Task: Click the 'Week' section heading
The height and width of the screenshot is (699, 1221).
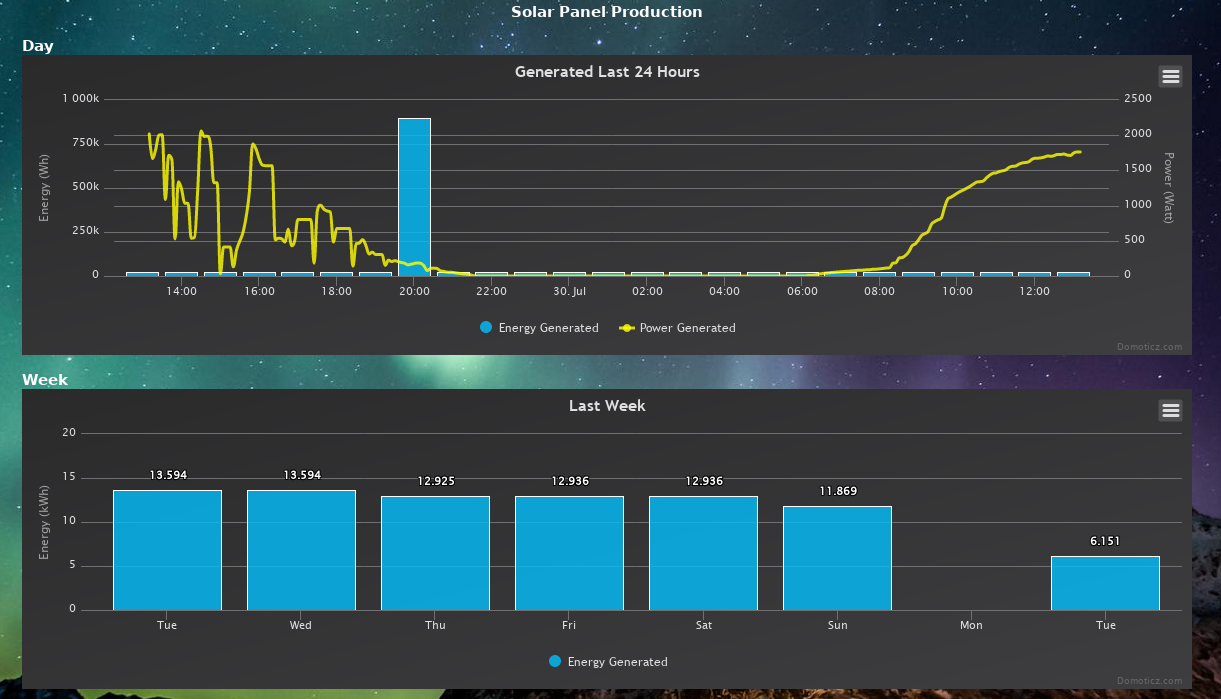Action: pos(45,380)
